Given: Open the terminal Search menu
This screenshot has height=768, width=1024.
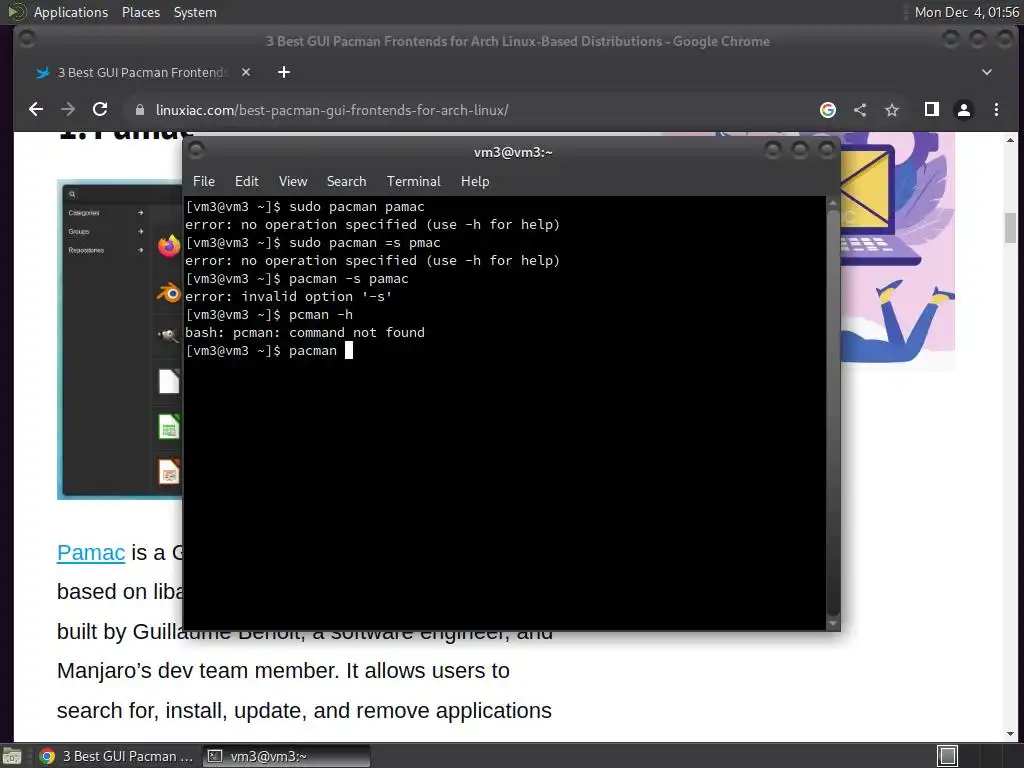Looking at the screenshot, I should click(x=346, y=182).
